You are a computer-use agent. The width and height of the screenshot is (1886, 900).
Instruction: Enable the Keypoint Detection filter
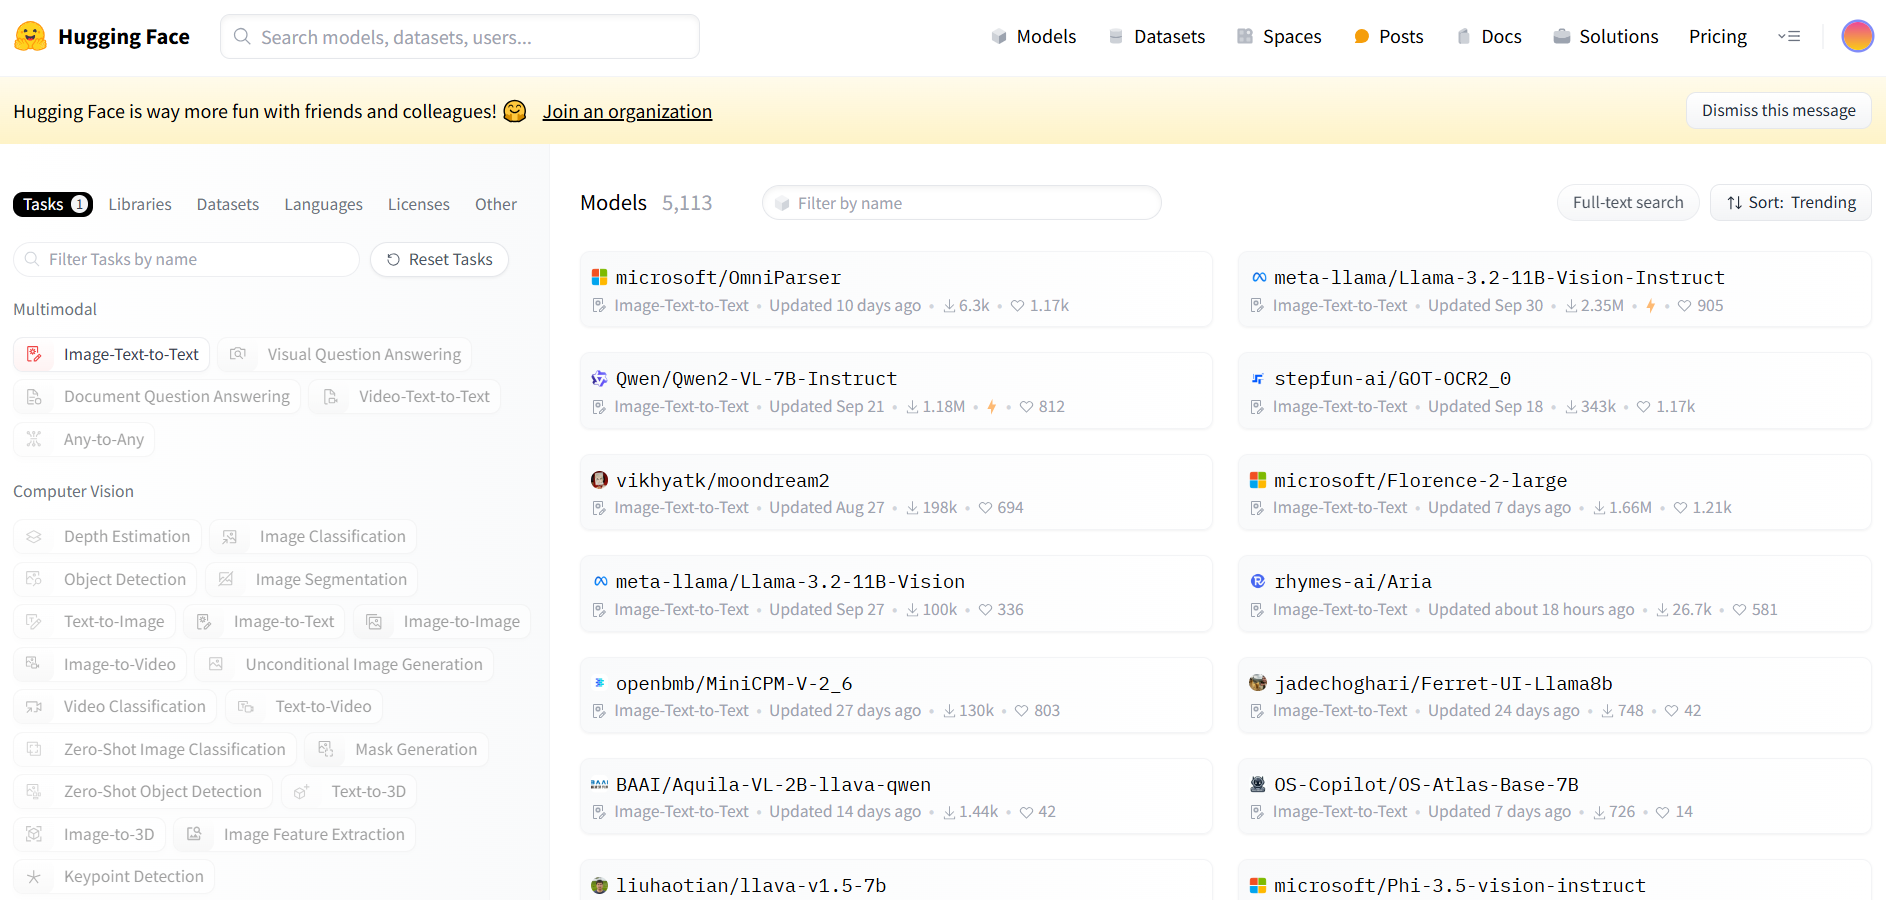(114, 876)
